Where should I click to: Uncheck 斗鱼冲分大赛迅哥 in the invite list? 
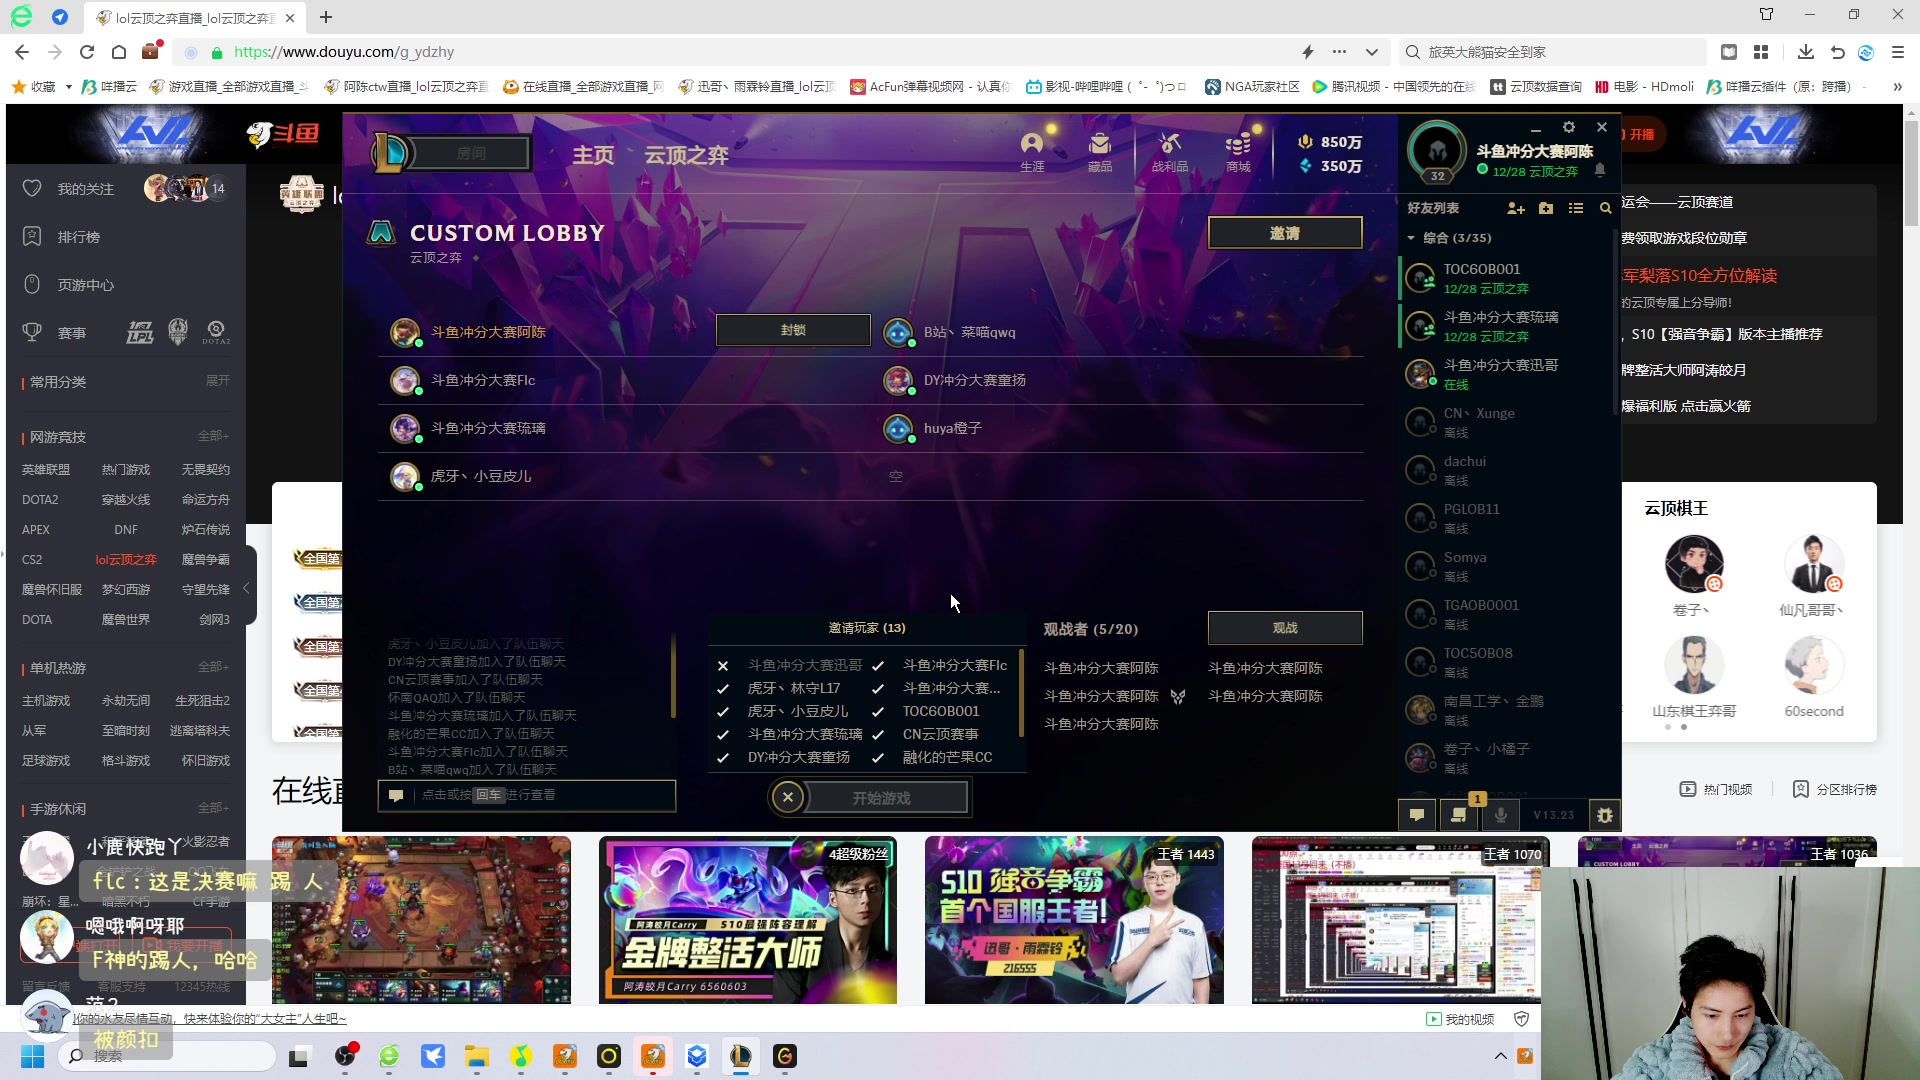723,664
